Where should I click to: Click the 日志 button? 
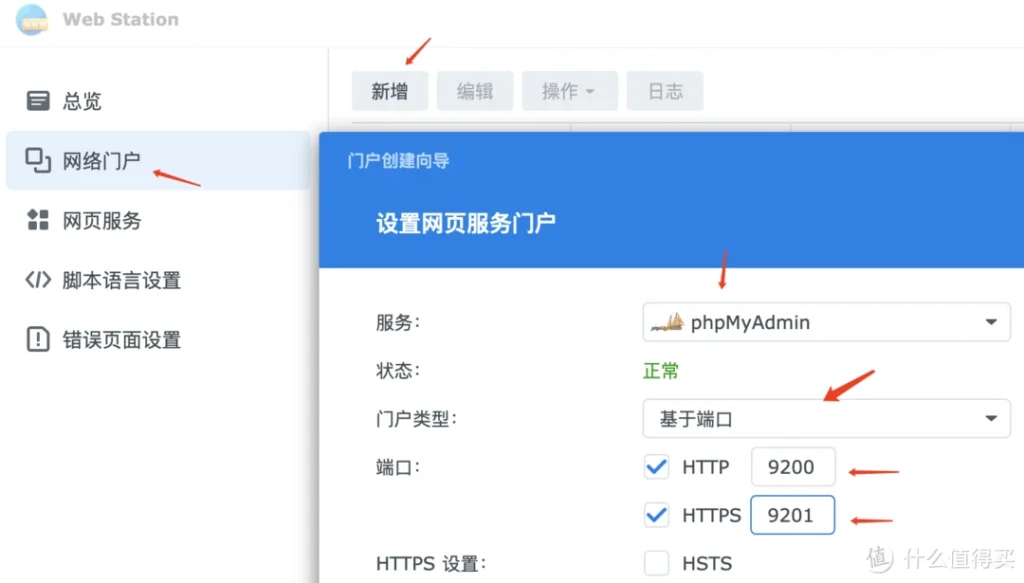coord(665,91)
